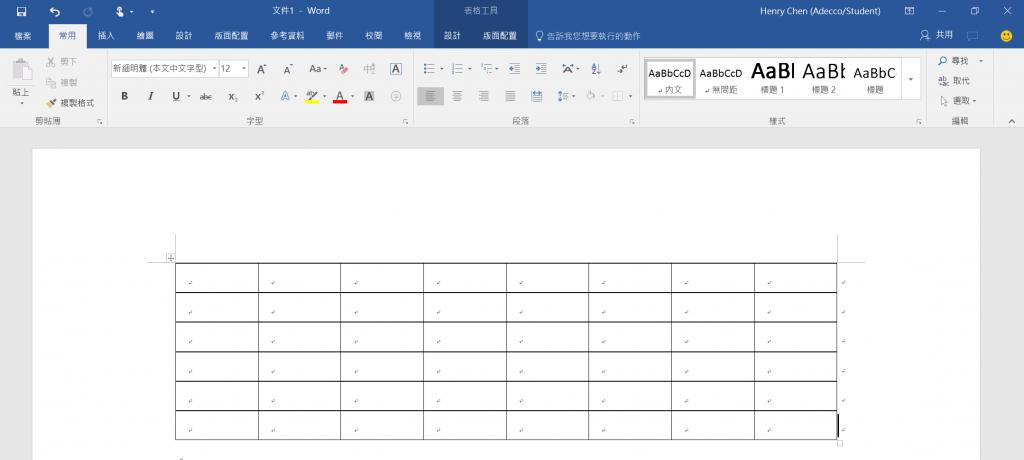1024x460 pixels.
Task: Collapse the ribbon with the arrow
Action: tap(1012, 122)
